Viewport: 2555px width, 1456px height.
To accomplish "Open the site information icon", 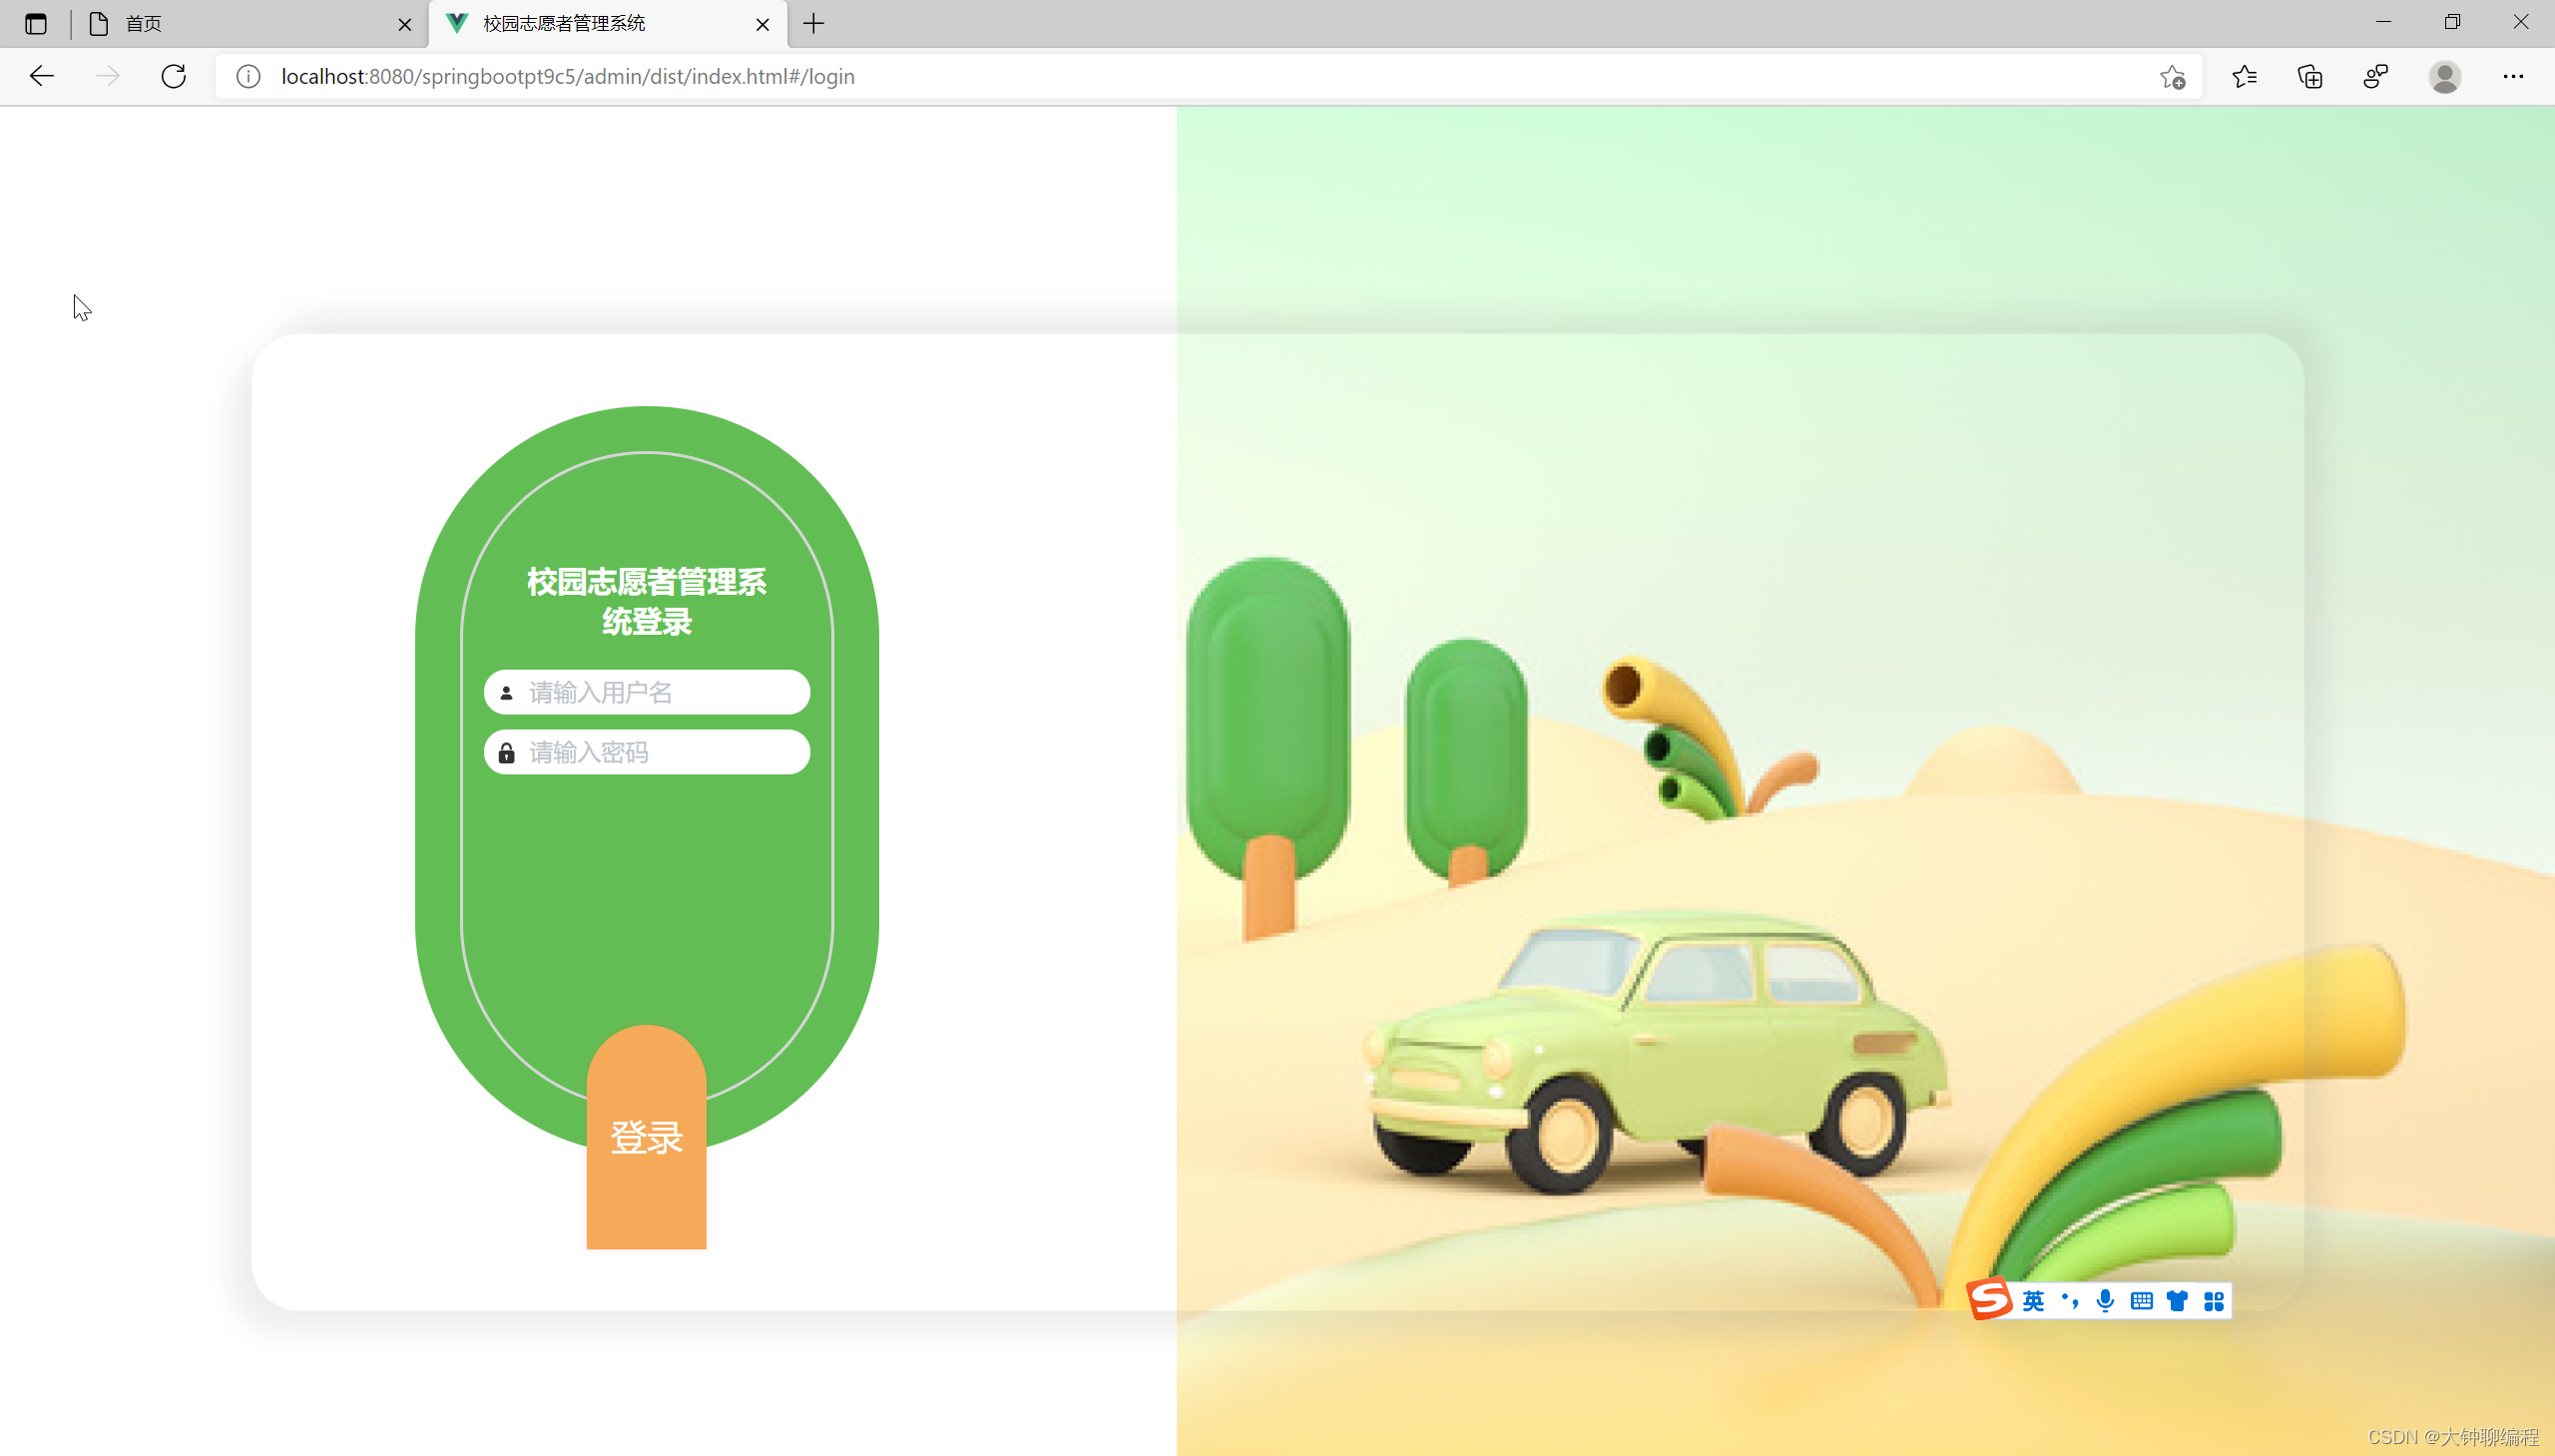I will (x=248, y=76).
